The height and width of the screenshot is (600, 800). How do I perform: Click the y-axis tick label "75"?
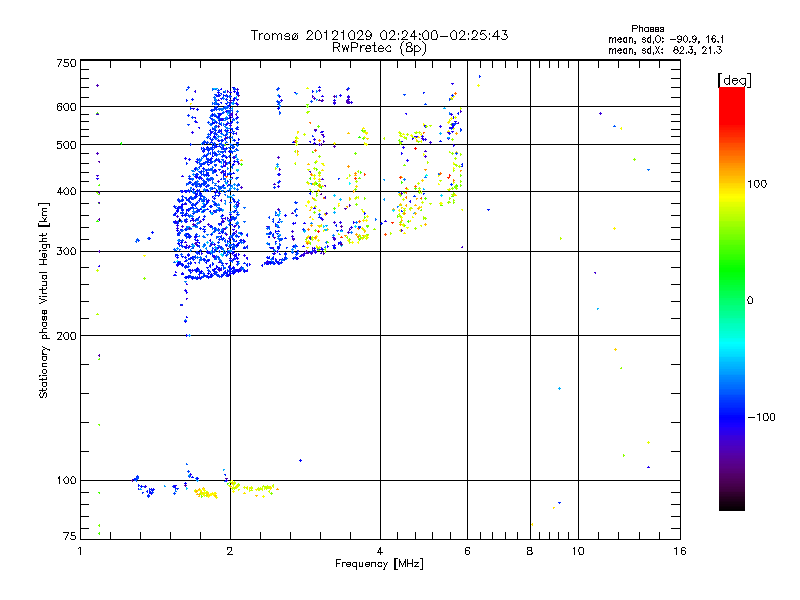[70, 536]
